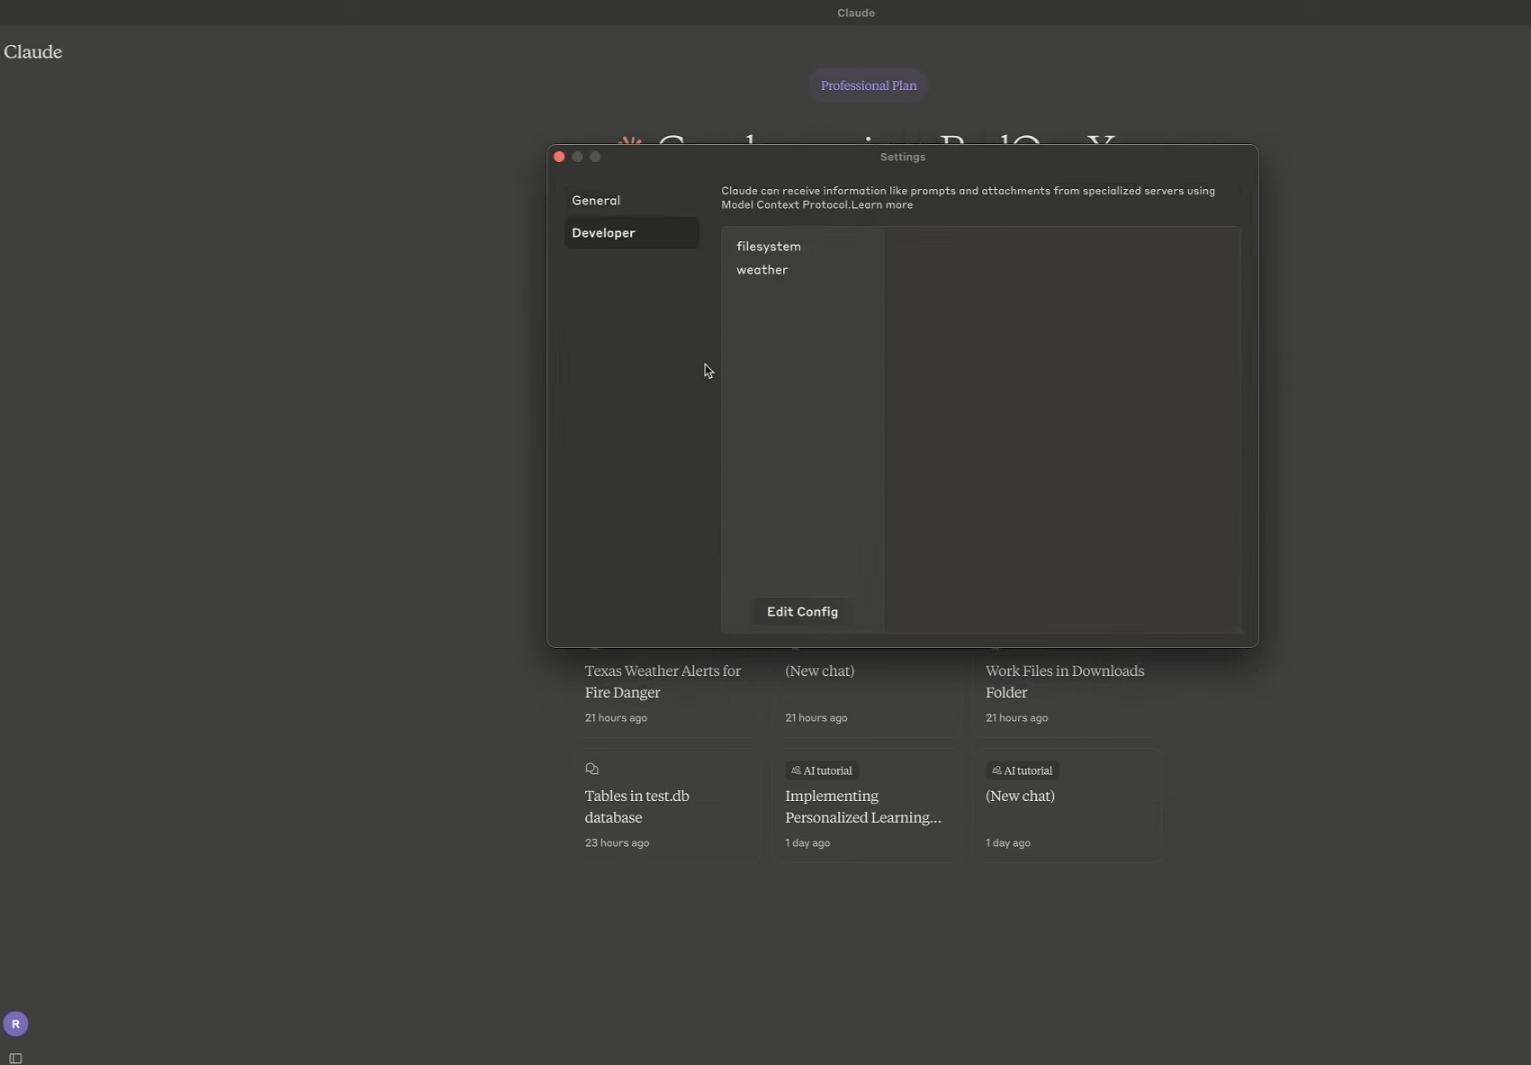Screen dimensions: 1531x1065
Task: Open the Implementing Personalized Learning chat
Action: click(861, 806)
